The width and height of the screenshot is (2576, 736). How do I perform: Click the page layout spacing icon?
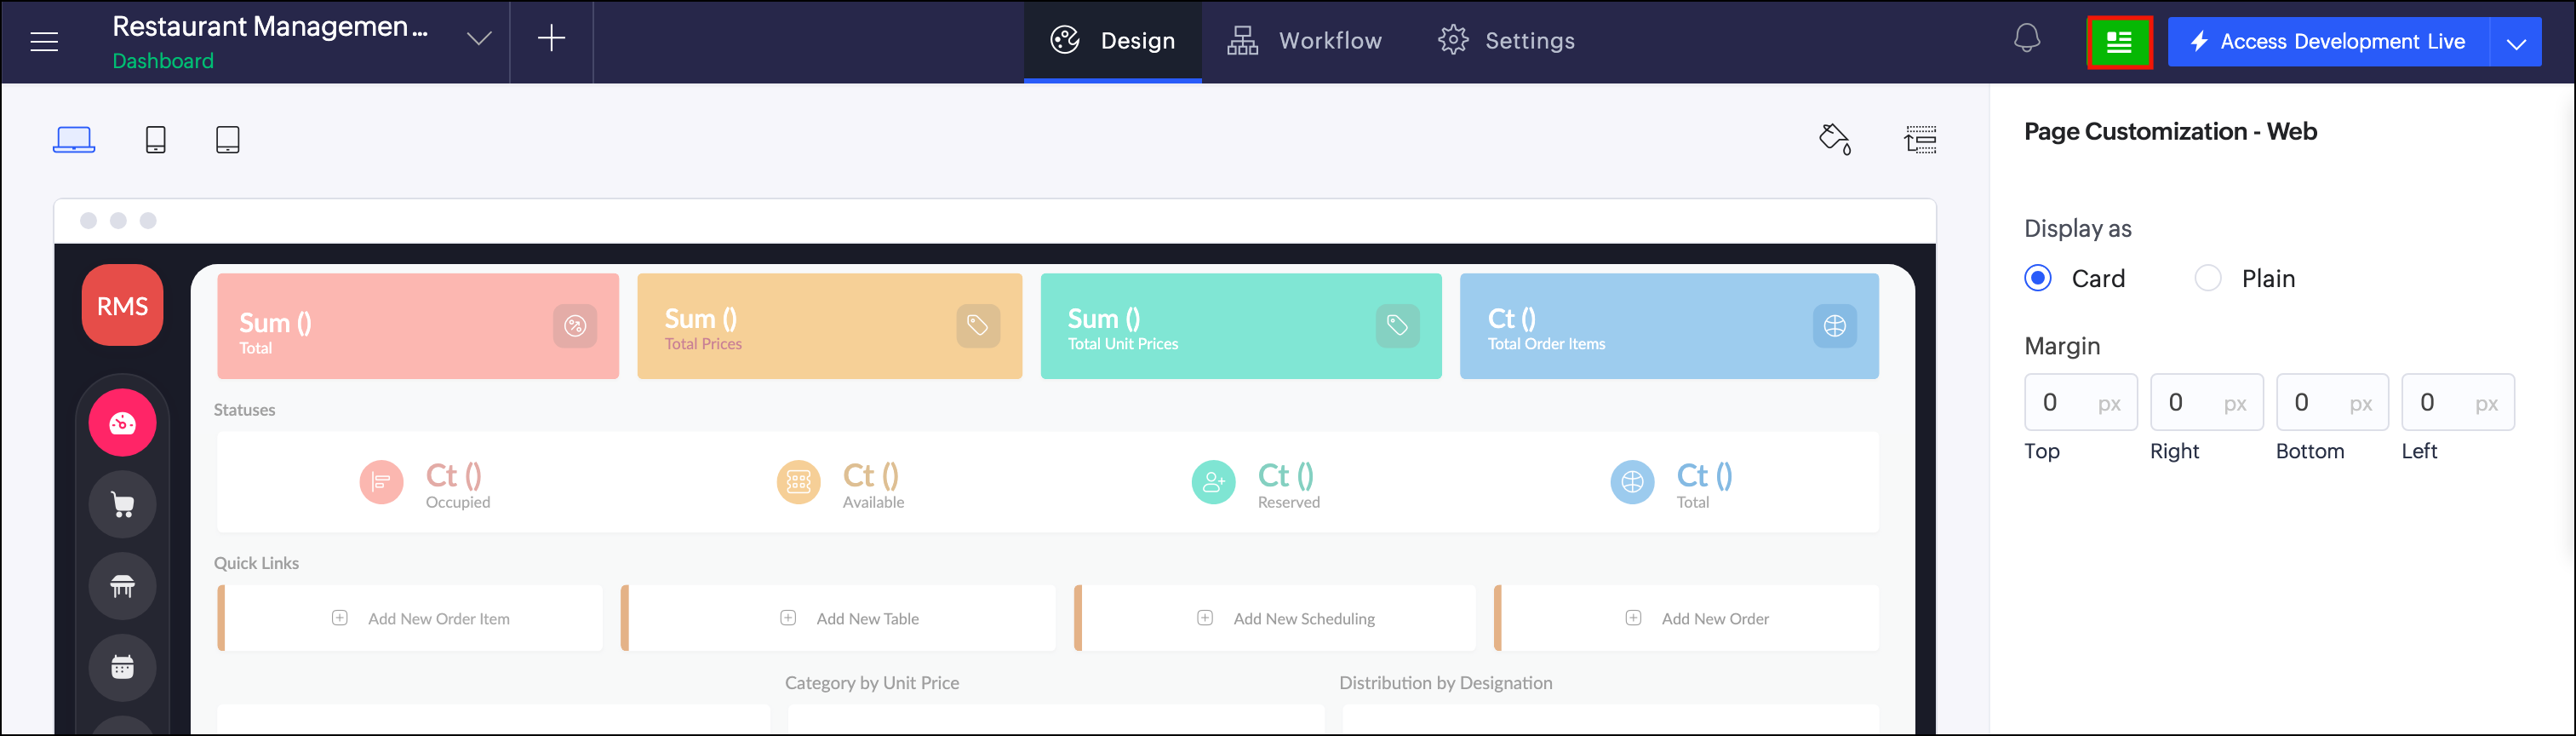tap(1920, 139)
